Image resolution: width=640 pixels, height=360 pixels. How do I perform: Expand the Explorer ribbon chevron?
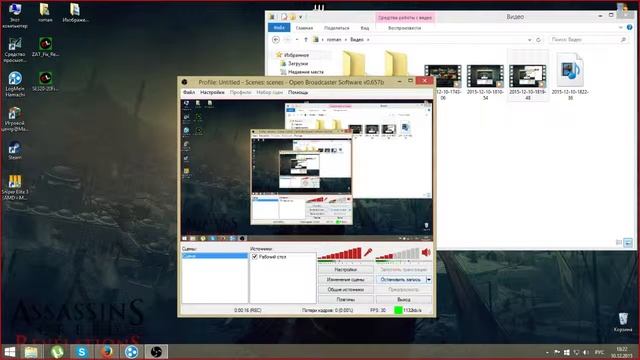pyautogui.click(x=621, y=27)
